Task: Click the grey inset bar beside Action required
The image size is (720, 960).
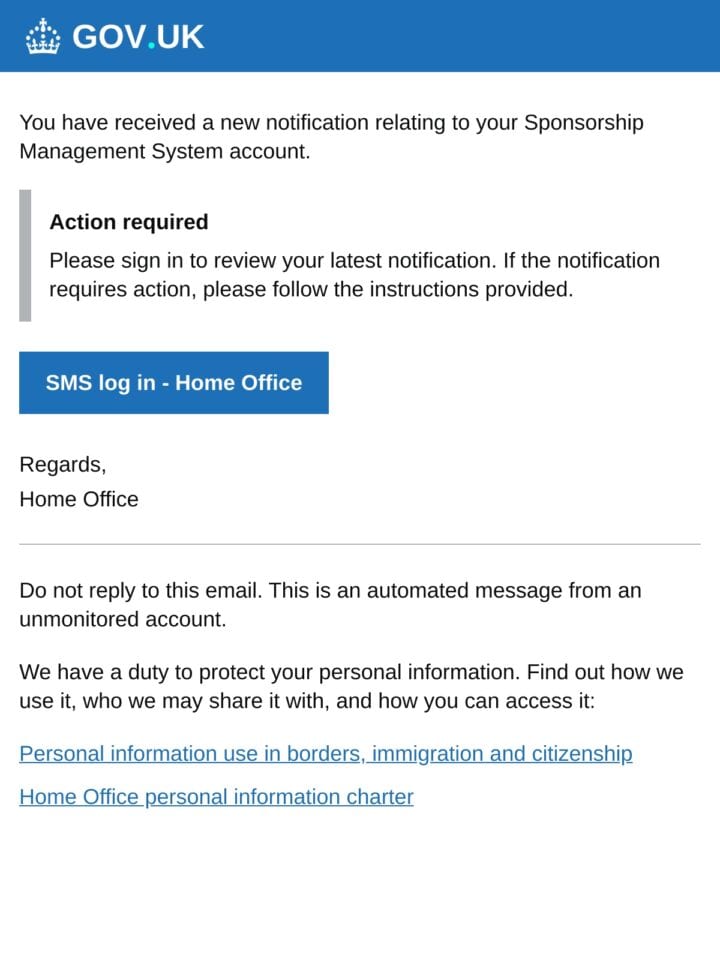Action: tap(25, 255)
